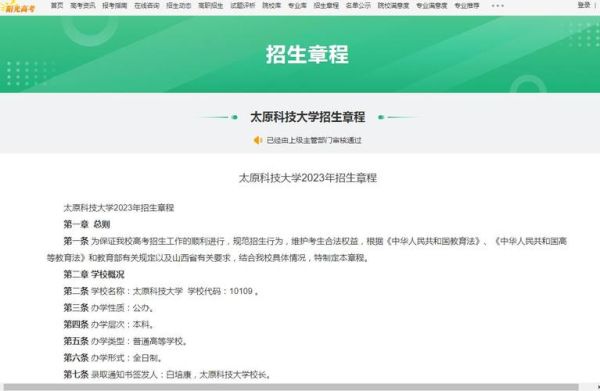Open the 专业库 navigation item
Viewport: 600px width, 391px height.
[x=297, y=5]
